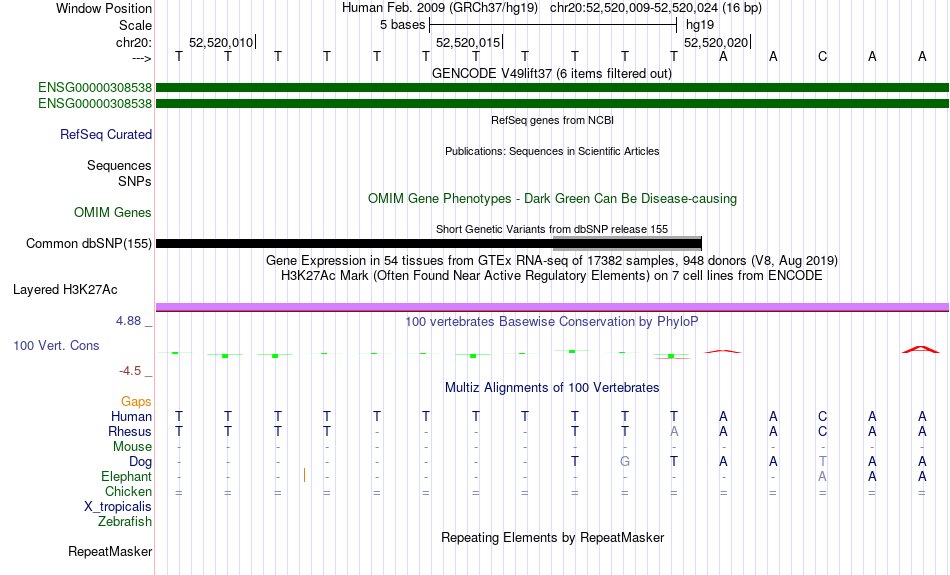The width and height of the screenshot is (950, 575).
Task: Select the RefSeq Curated track label
Action: click(106, 135)
